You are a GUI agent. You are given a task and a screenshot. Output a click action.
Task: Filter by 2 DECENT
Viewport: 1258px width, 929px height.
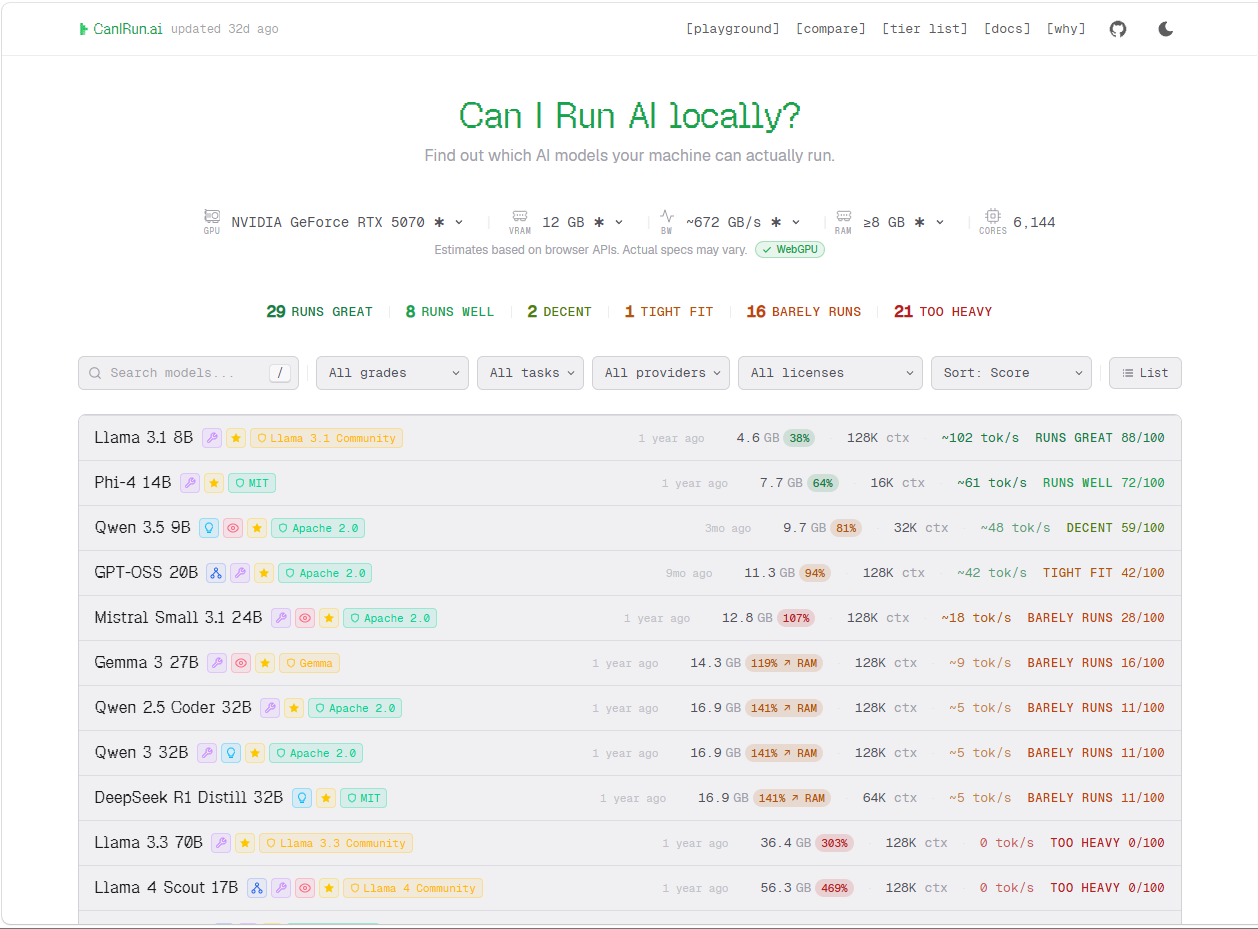click(559, 312)
